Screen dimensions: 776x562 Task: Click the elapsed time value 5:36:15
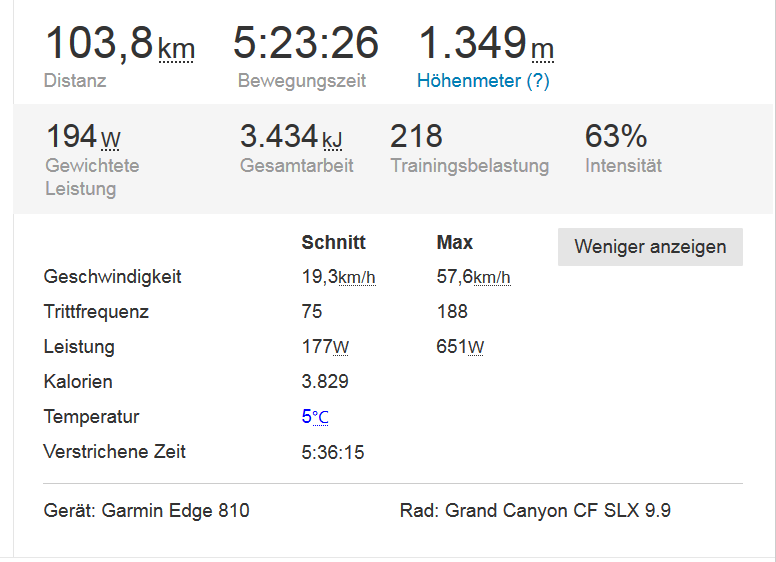333,452
